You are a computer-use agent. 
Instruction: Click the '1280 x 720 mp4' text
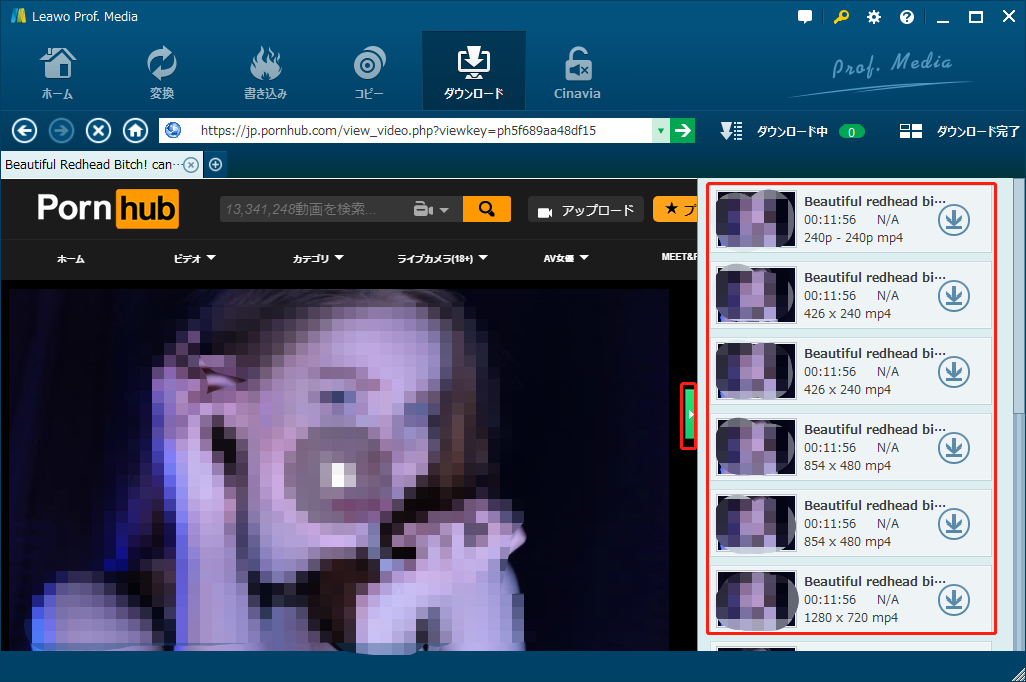coord(851,617)
